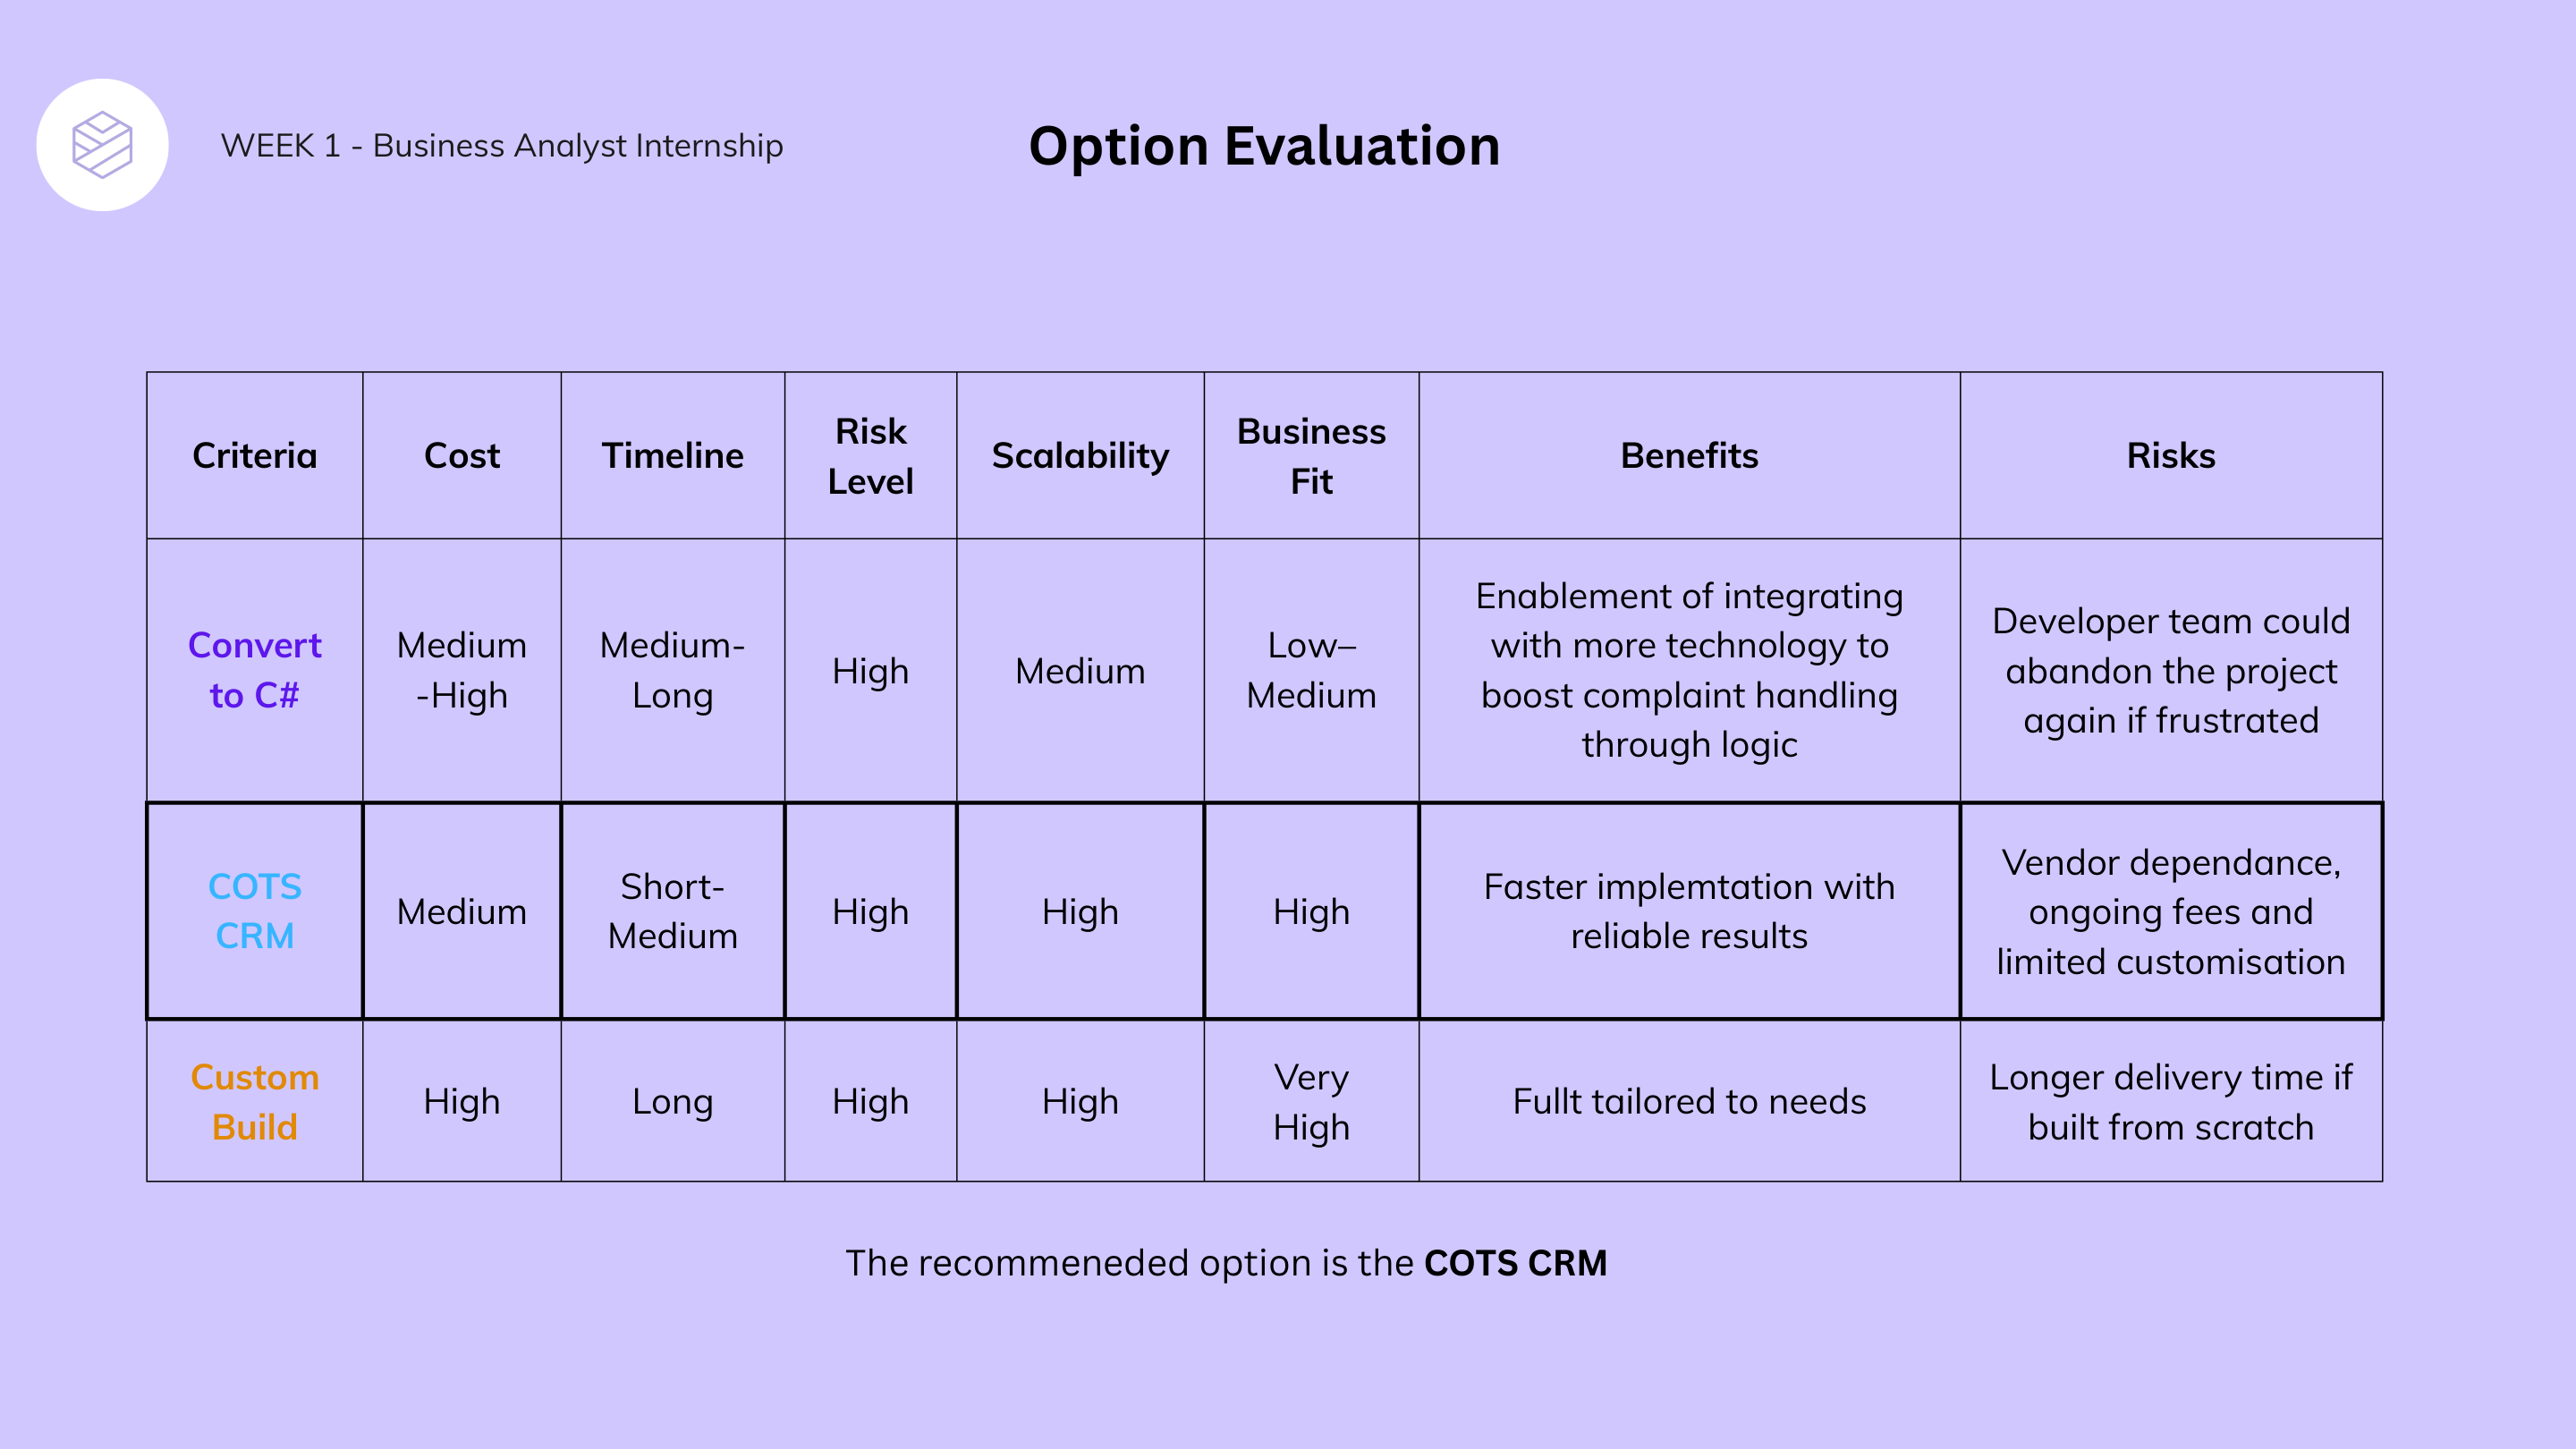Image resolution: width=2576 pixels, height=1449 pixels.
Task: Click the Criteria column header
Action: point(254,456)
